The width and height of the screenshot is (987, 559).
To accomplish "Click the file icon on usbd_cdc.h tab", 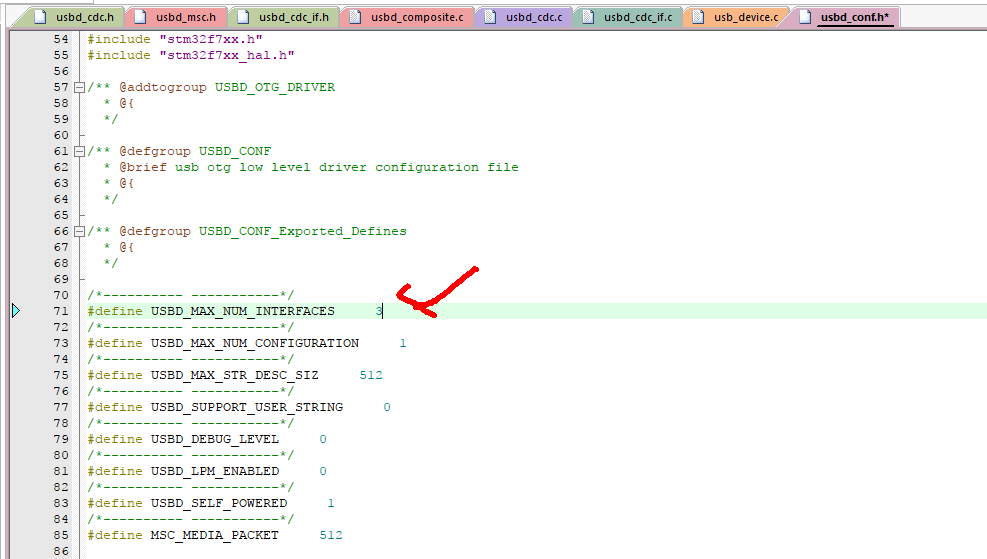I will click(40, 17).
